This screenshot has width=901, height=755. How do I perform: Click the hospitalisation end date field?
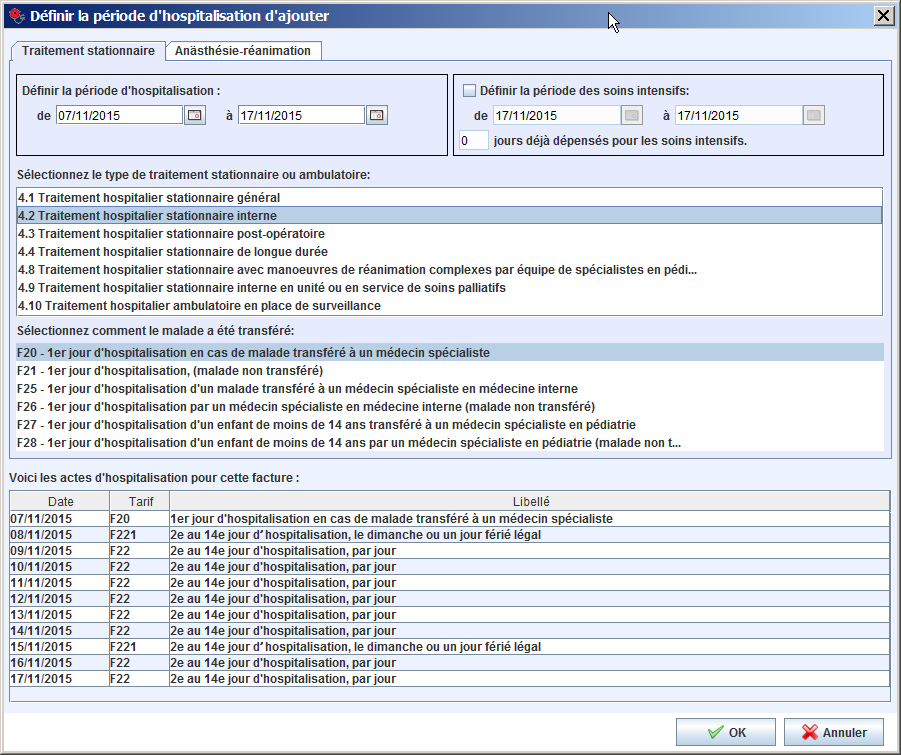pyautogui.click(x=300, y=115)
